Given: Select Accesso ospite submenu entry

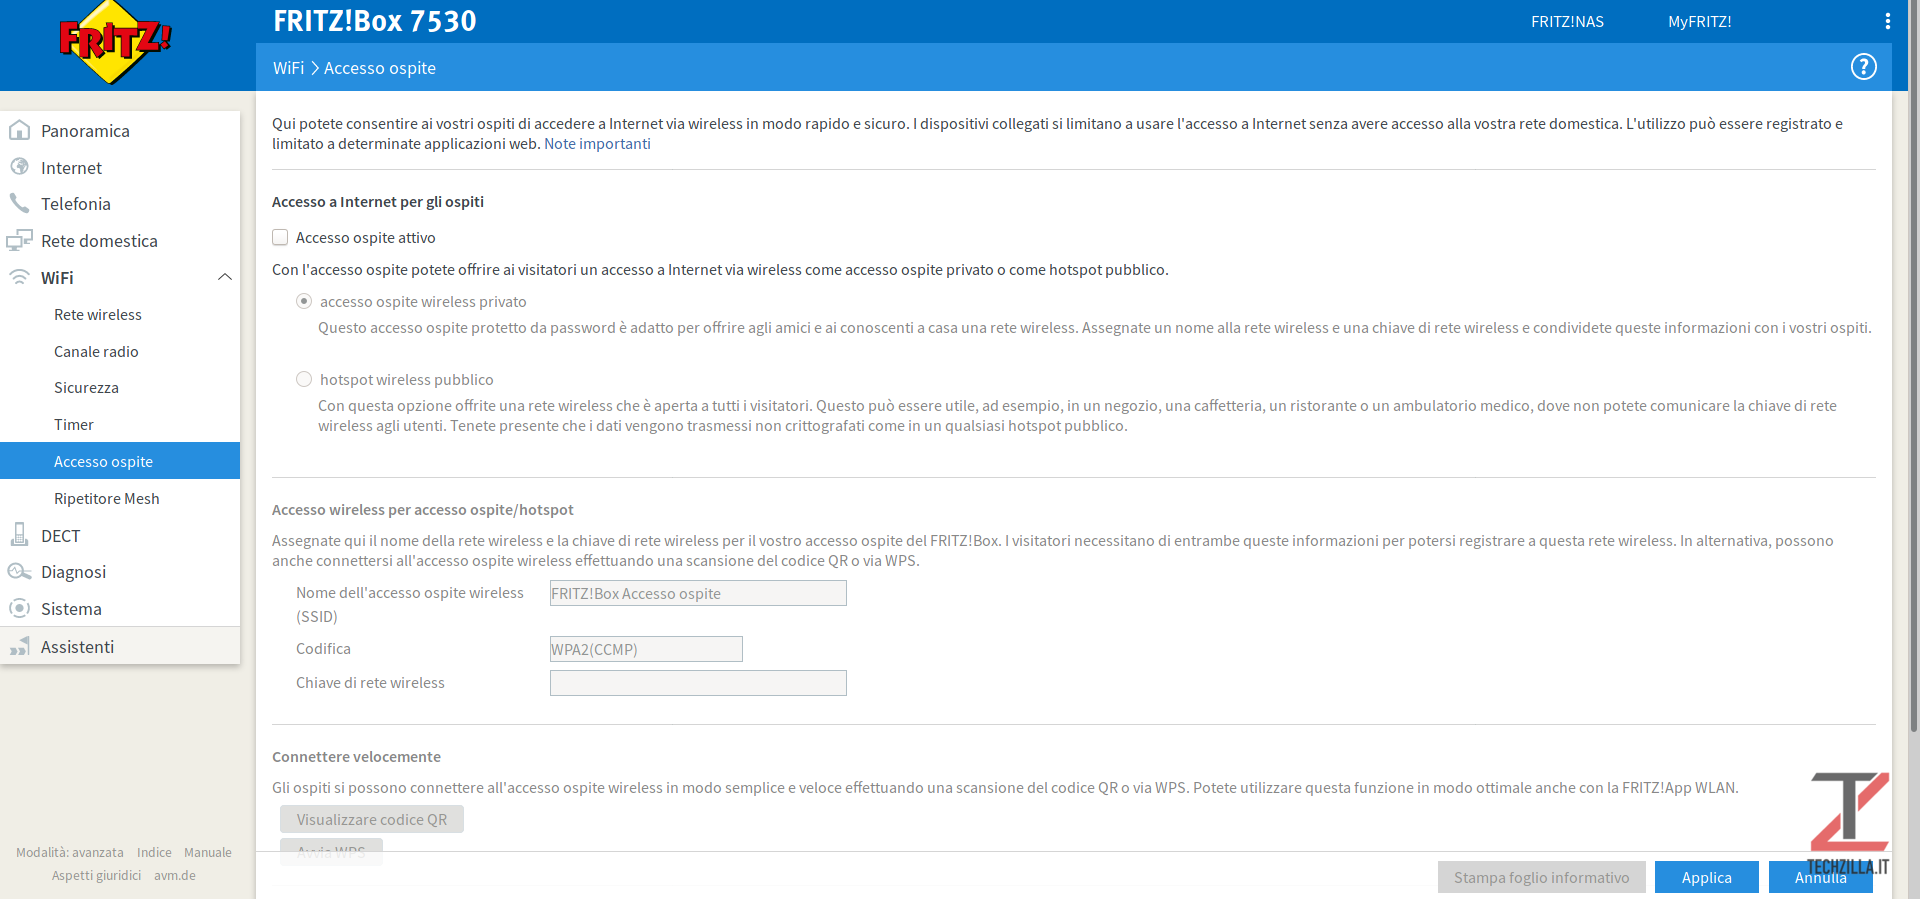Looking at the screenshot, I should point(120,461).
